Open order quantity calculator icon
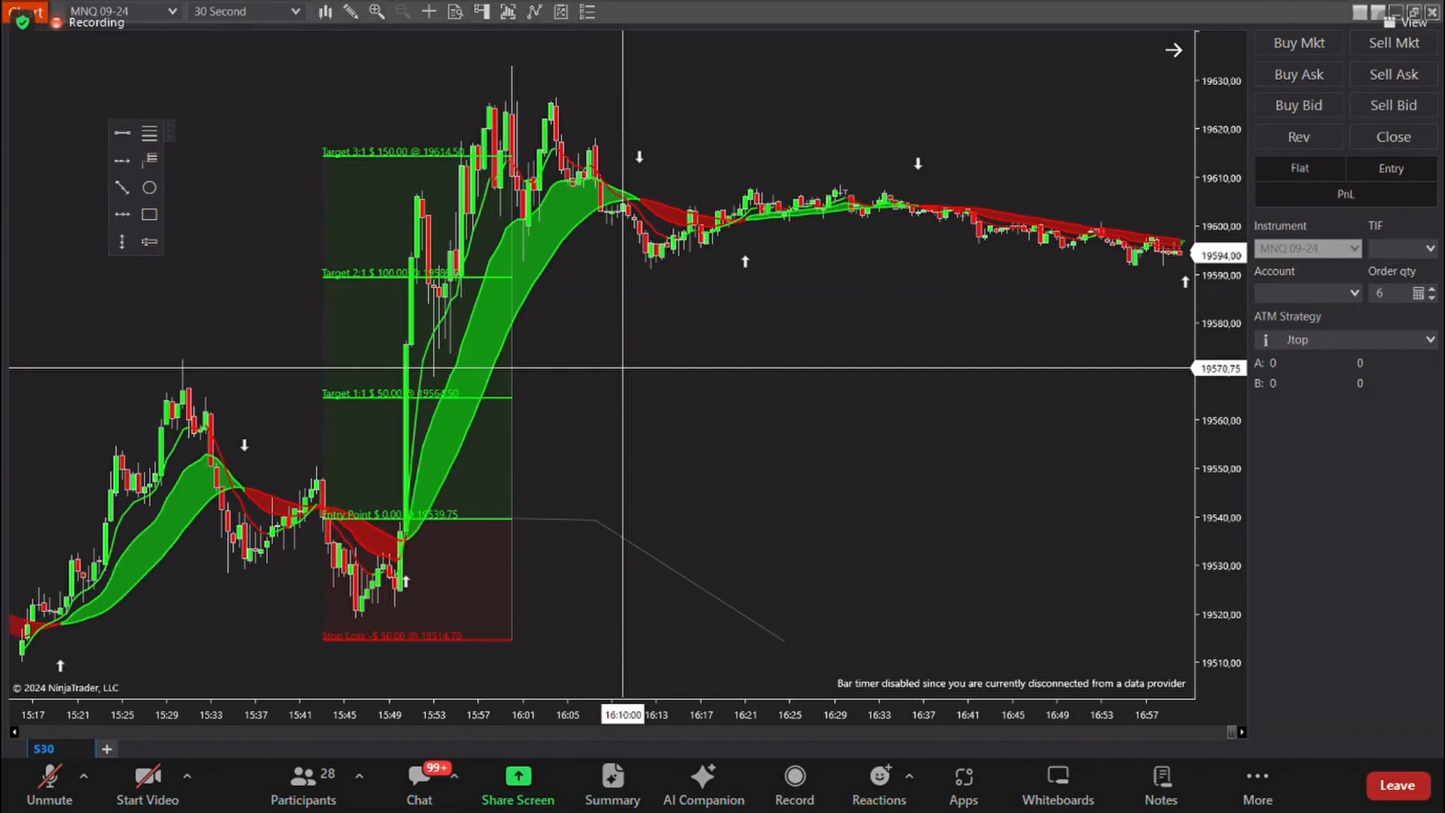The image size is (1445, 813). coord(1418,293)
